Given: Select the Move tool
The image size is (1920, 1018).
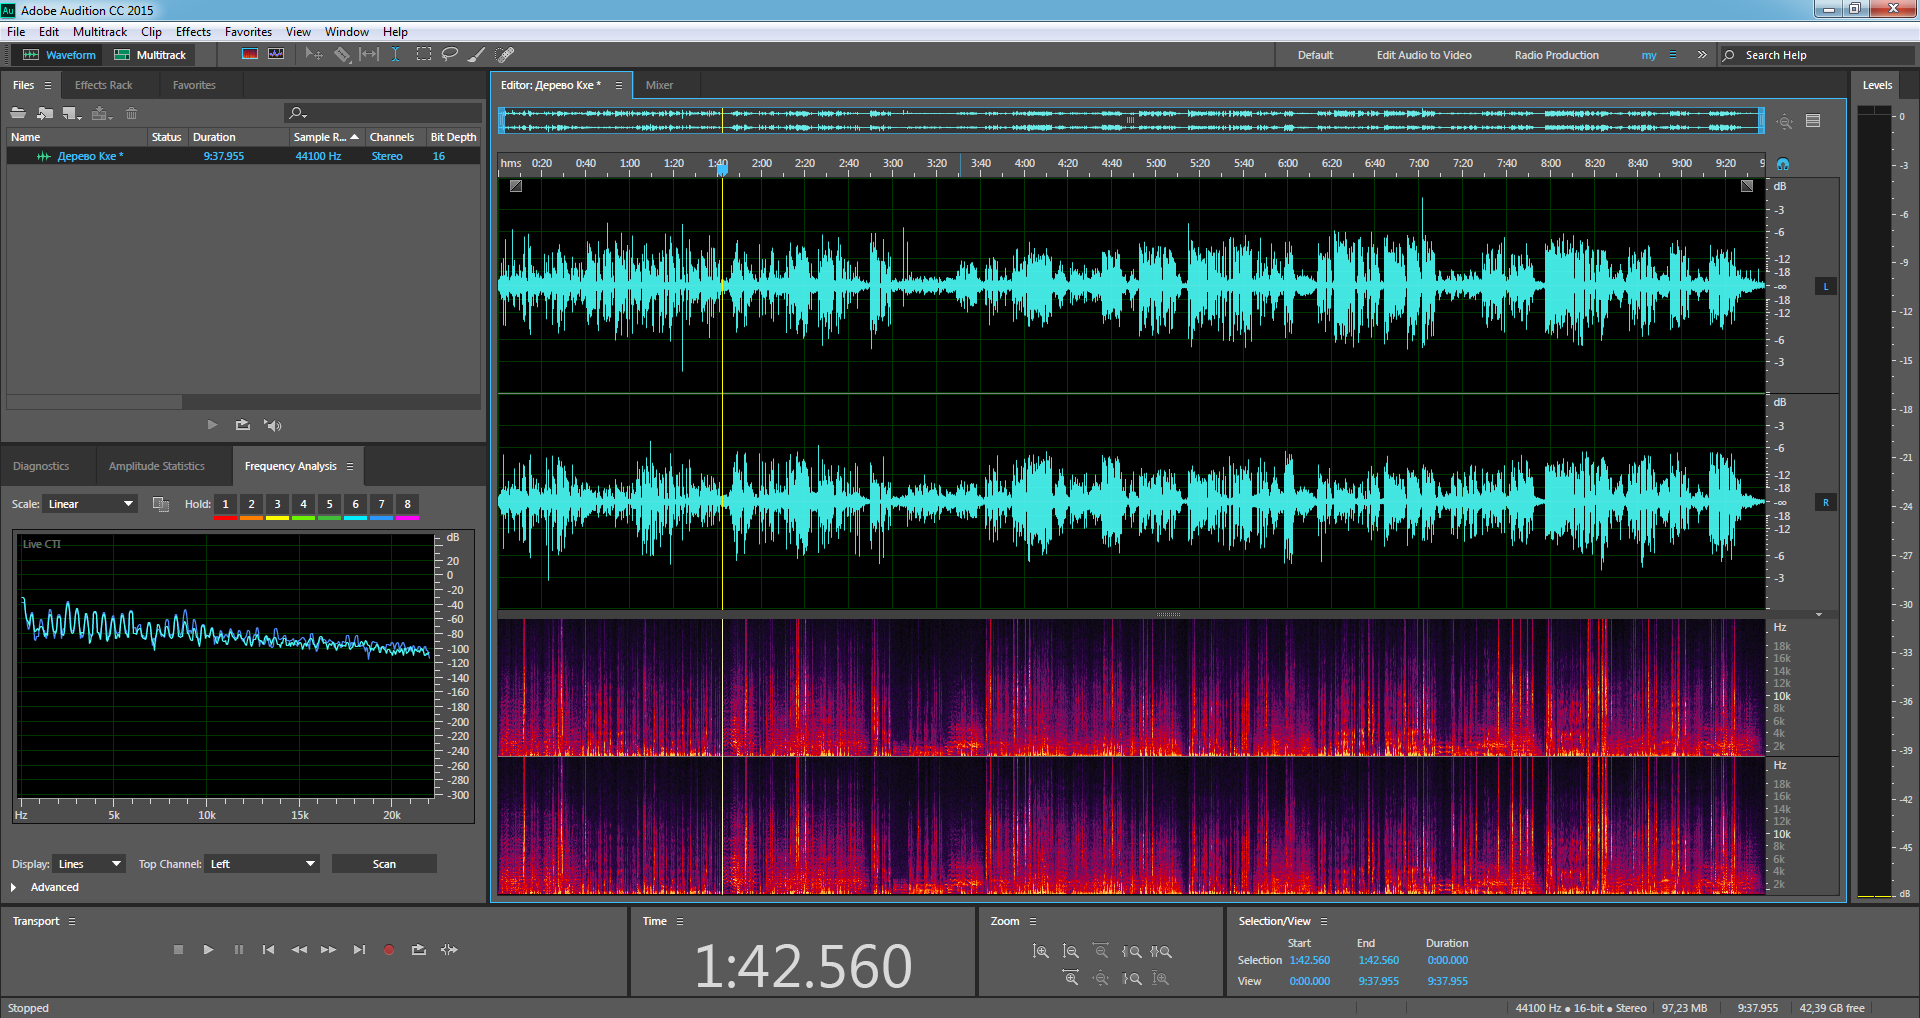Looking at the screenshot, I should [314, 54].
